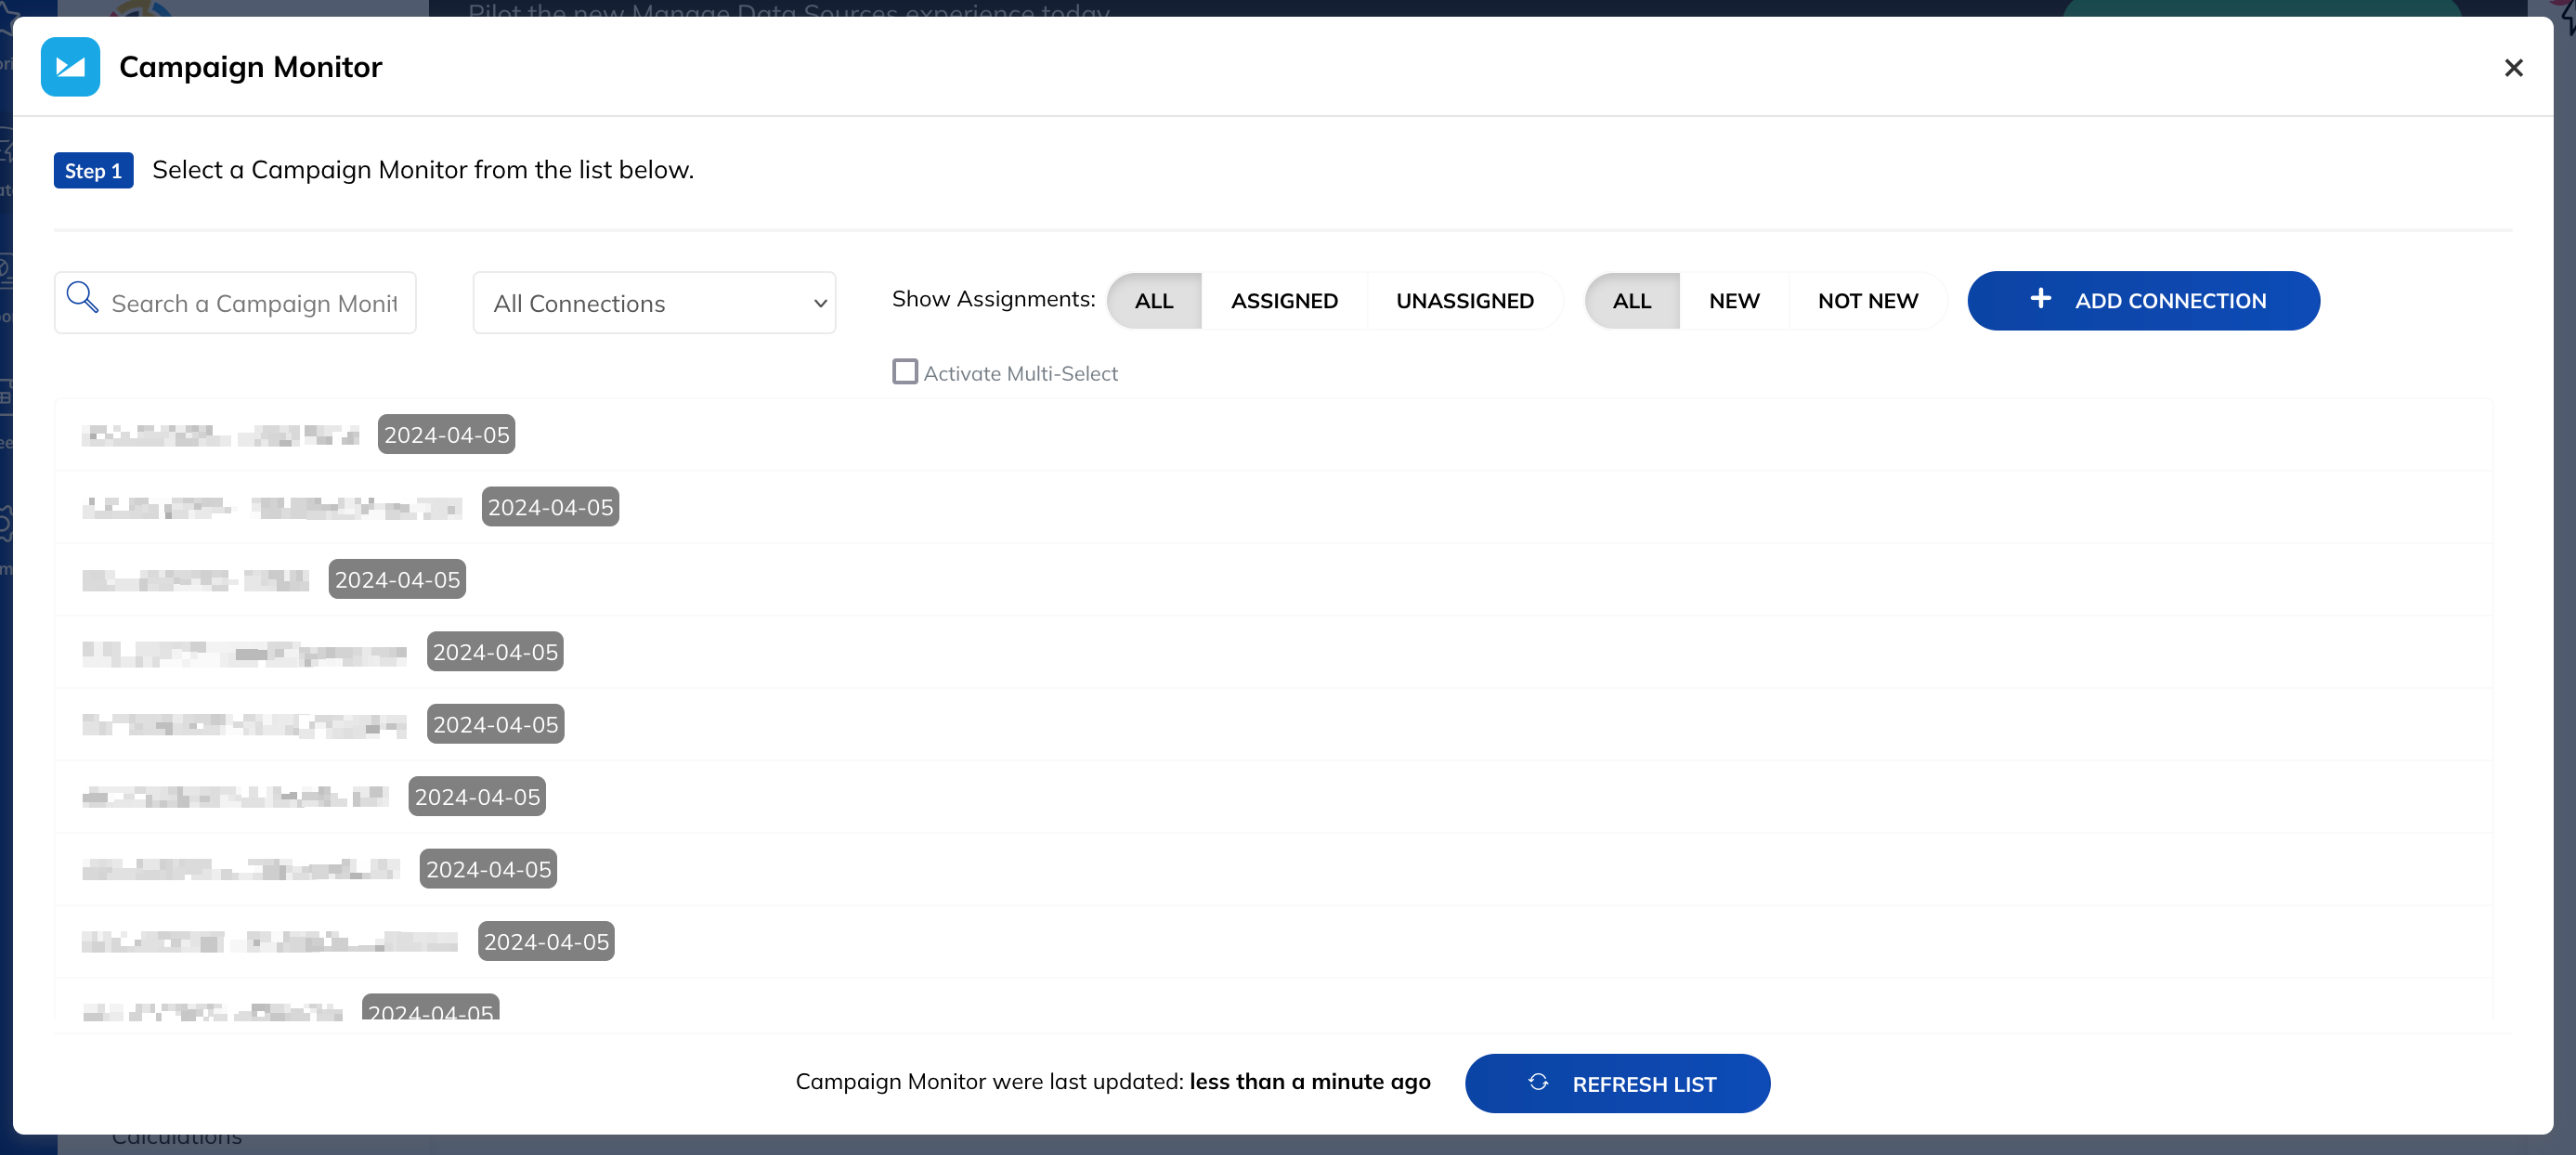Select the sixth list row dated 2024-04-05
Screen dimensions: 2576x1155
[1273, 797]
